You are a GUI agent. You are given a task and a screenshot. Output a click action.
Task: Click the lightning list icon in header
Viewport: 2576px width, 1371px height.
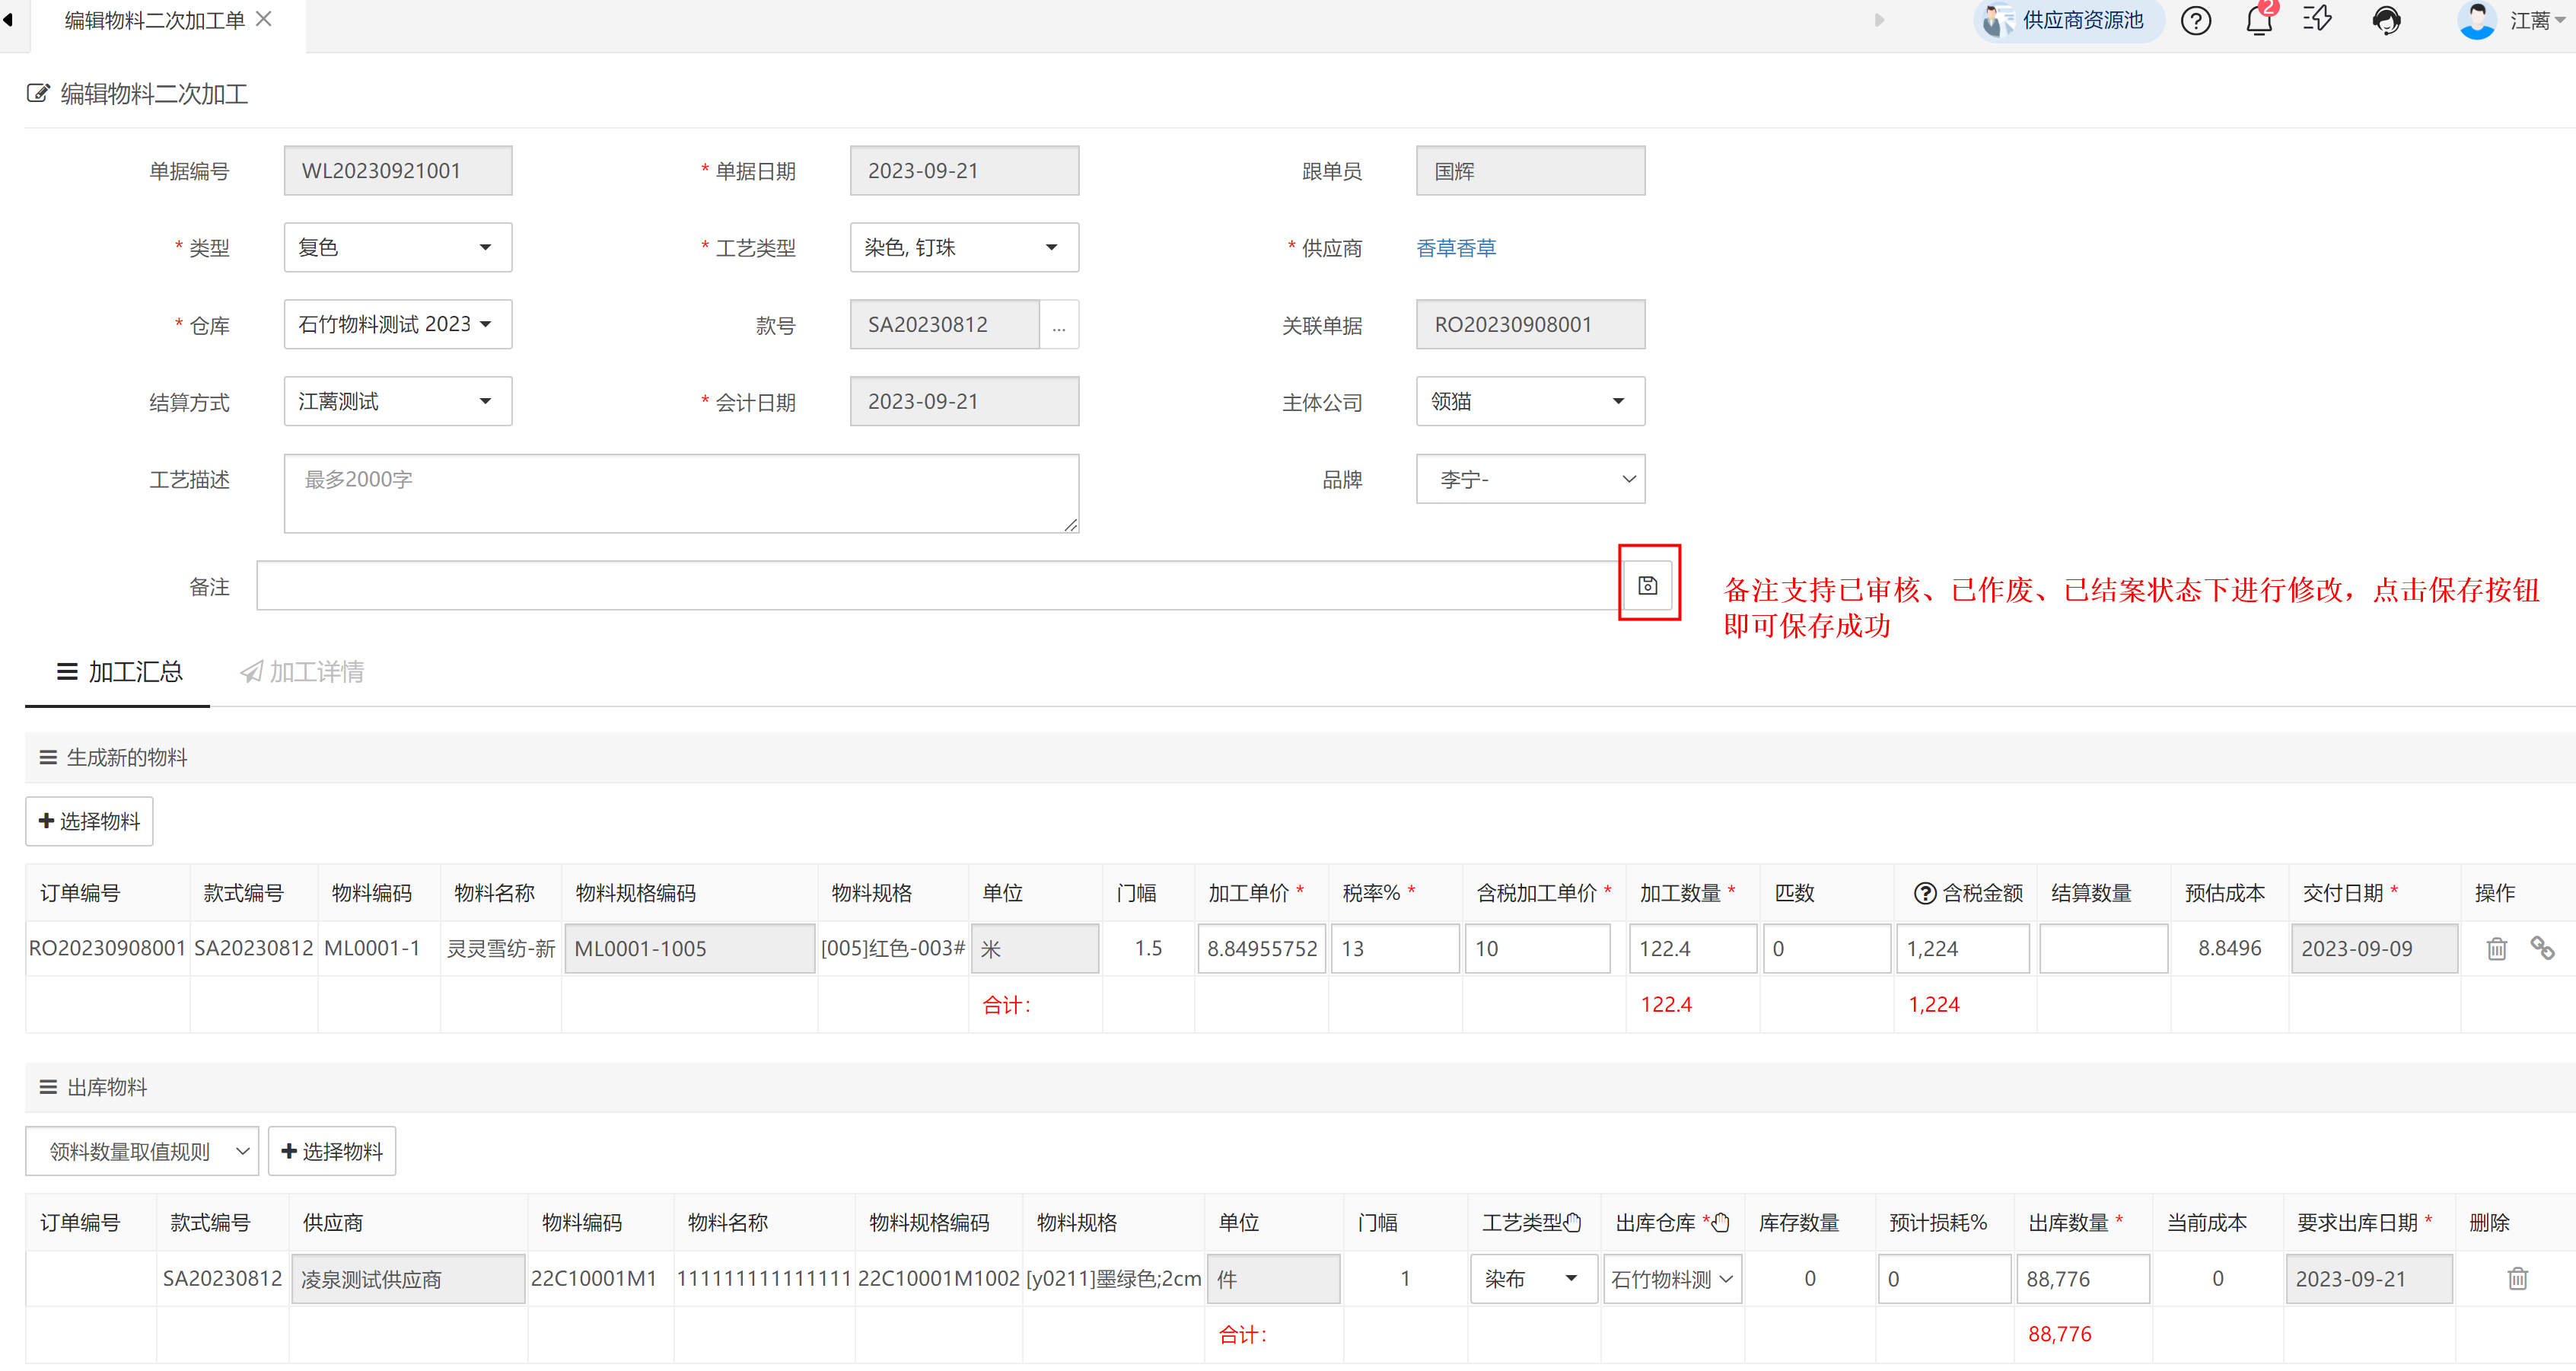[x=2317, y=20]
